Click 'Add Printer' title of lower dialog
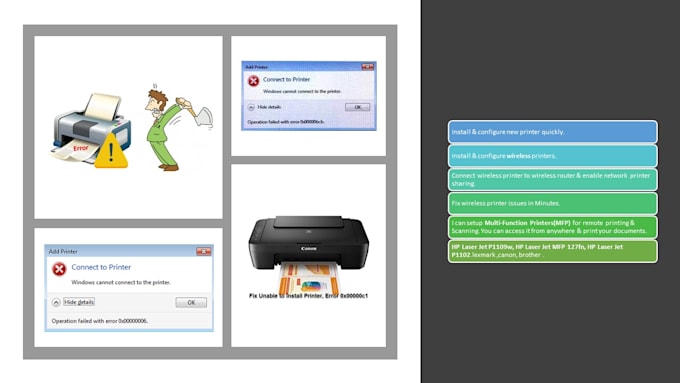 click(63, 252)
